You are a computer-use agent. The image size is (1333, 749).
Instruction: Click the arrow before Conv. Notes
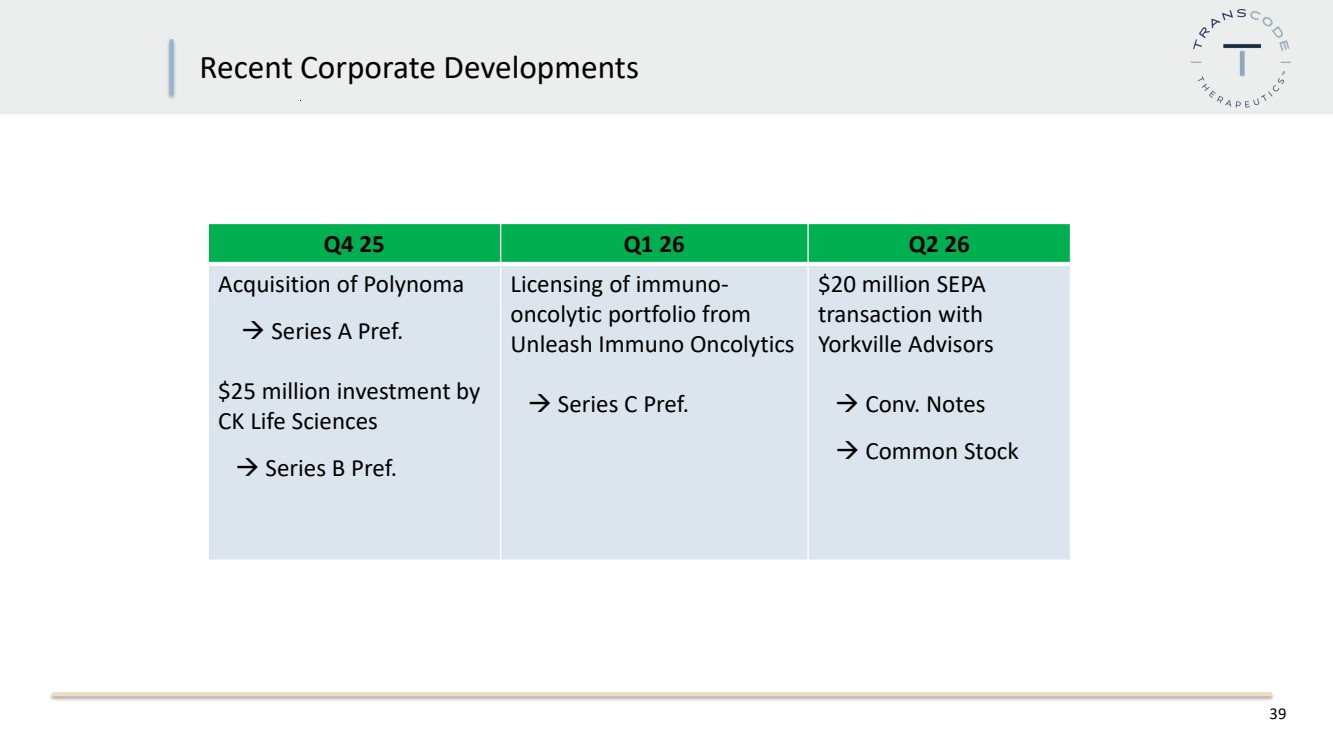pyautogui.click(x=847, y=405)
